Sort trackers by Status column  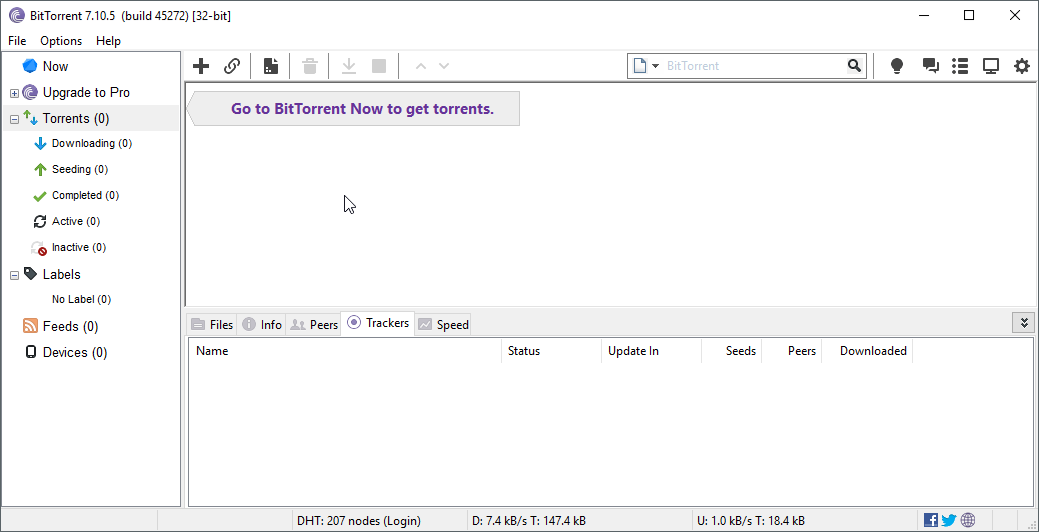[x=551, y=350]
